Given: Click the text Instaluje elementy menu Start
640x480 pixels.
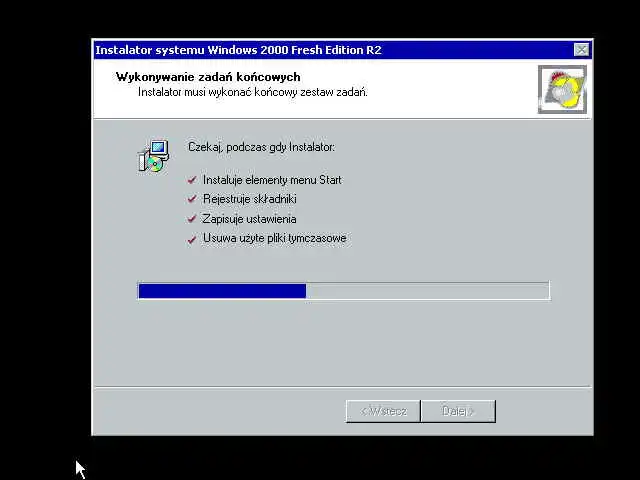Looking at the screenshot, I should [272, 180].
